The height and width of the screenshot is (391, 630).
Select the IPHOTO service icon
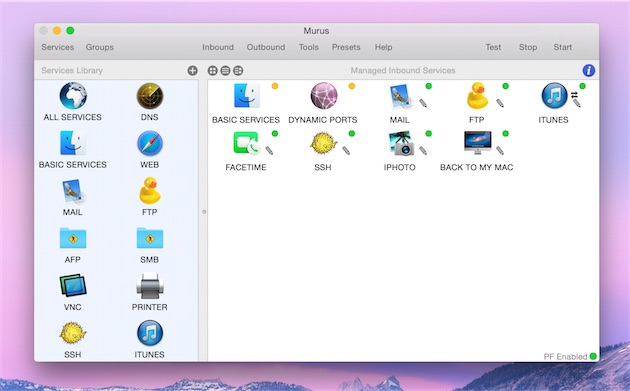[x=400, y=143]
